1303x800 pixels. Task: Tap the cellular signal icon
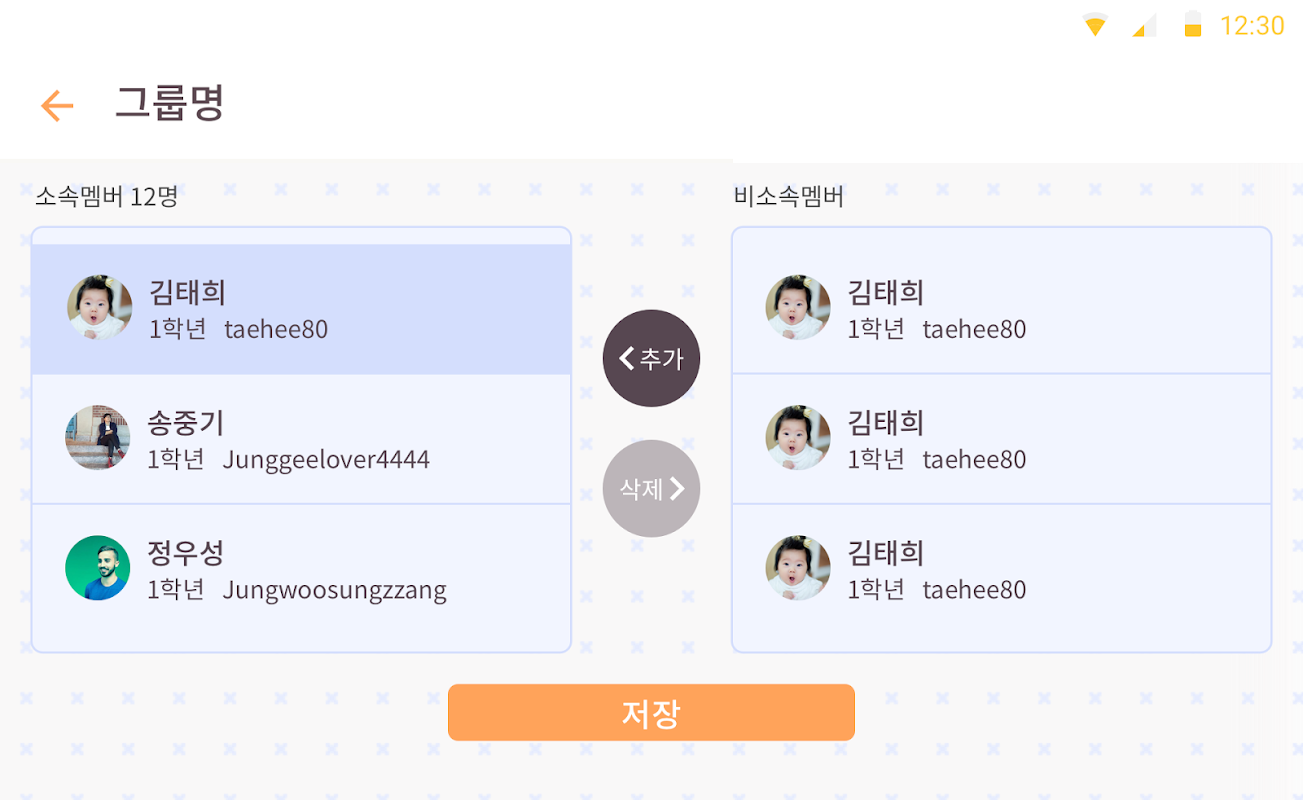(x=1144, y=25)
